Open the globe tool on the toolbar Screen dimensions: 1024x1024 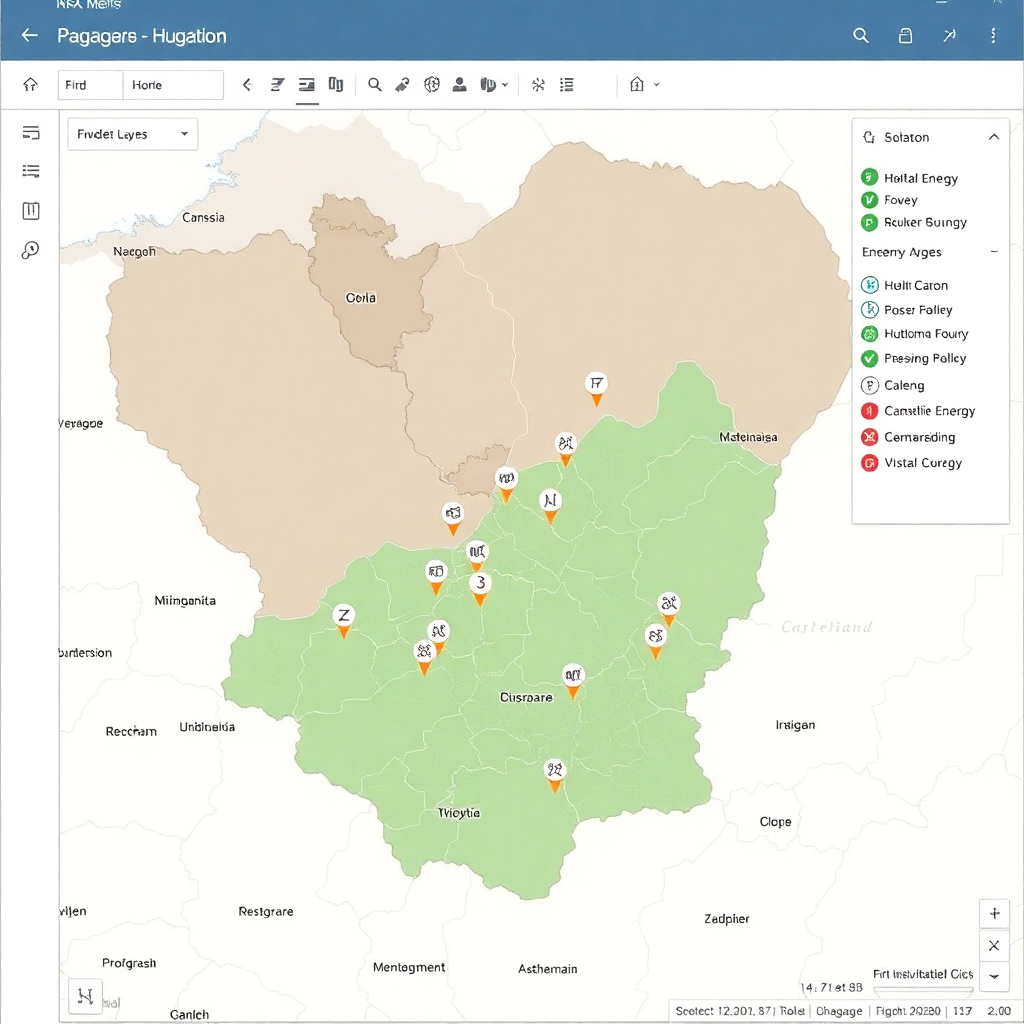tap(431, 85)
